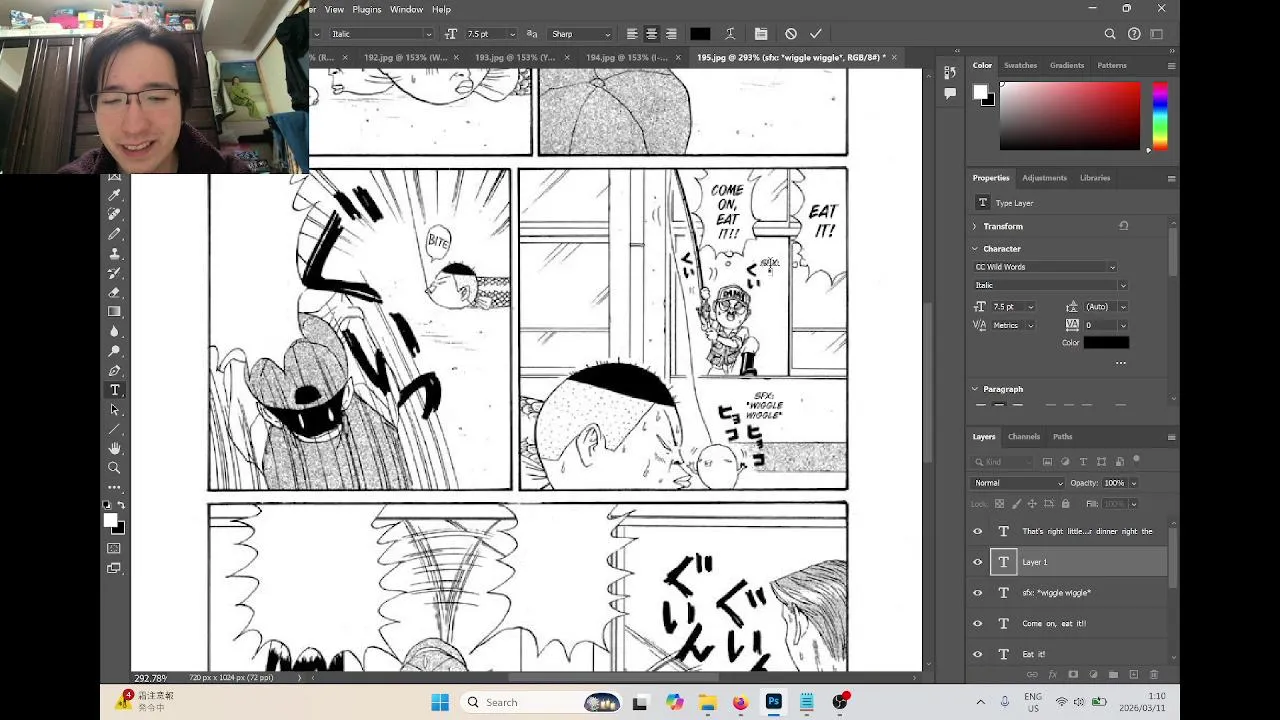Open blend mode Normal dropdown

click(x=1018, y=483)
